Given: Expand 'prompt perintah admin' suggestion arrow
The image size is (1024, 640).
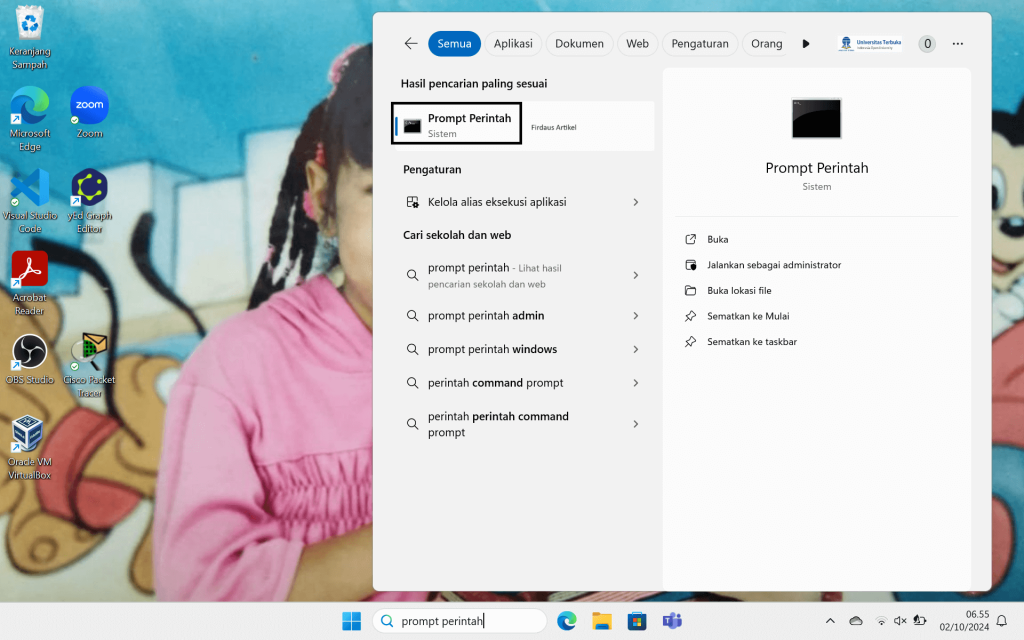Looking at the screenshot, I should (x=636, y=316).
